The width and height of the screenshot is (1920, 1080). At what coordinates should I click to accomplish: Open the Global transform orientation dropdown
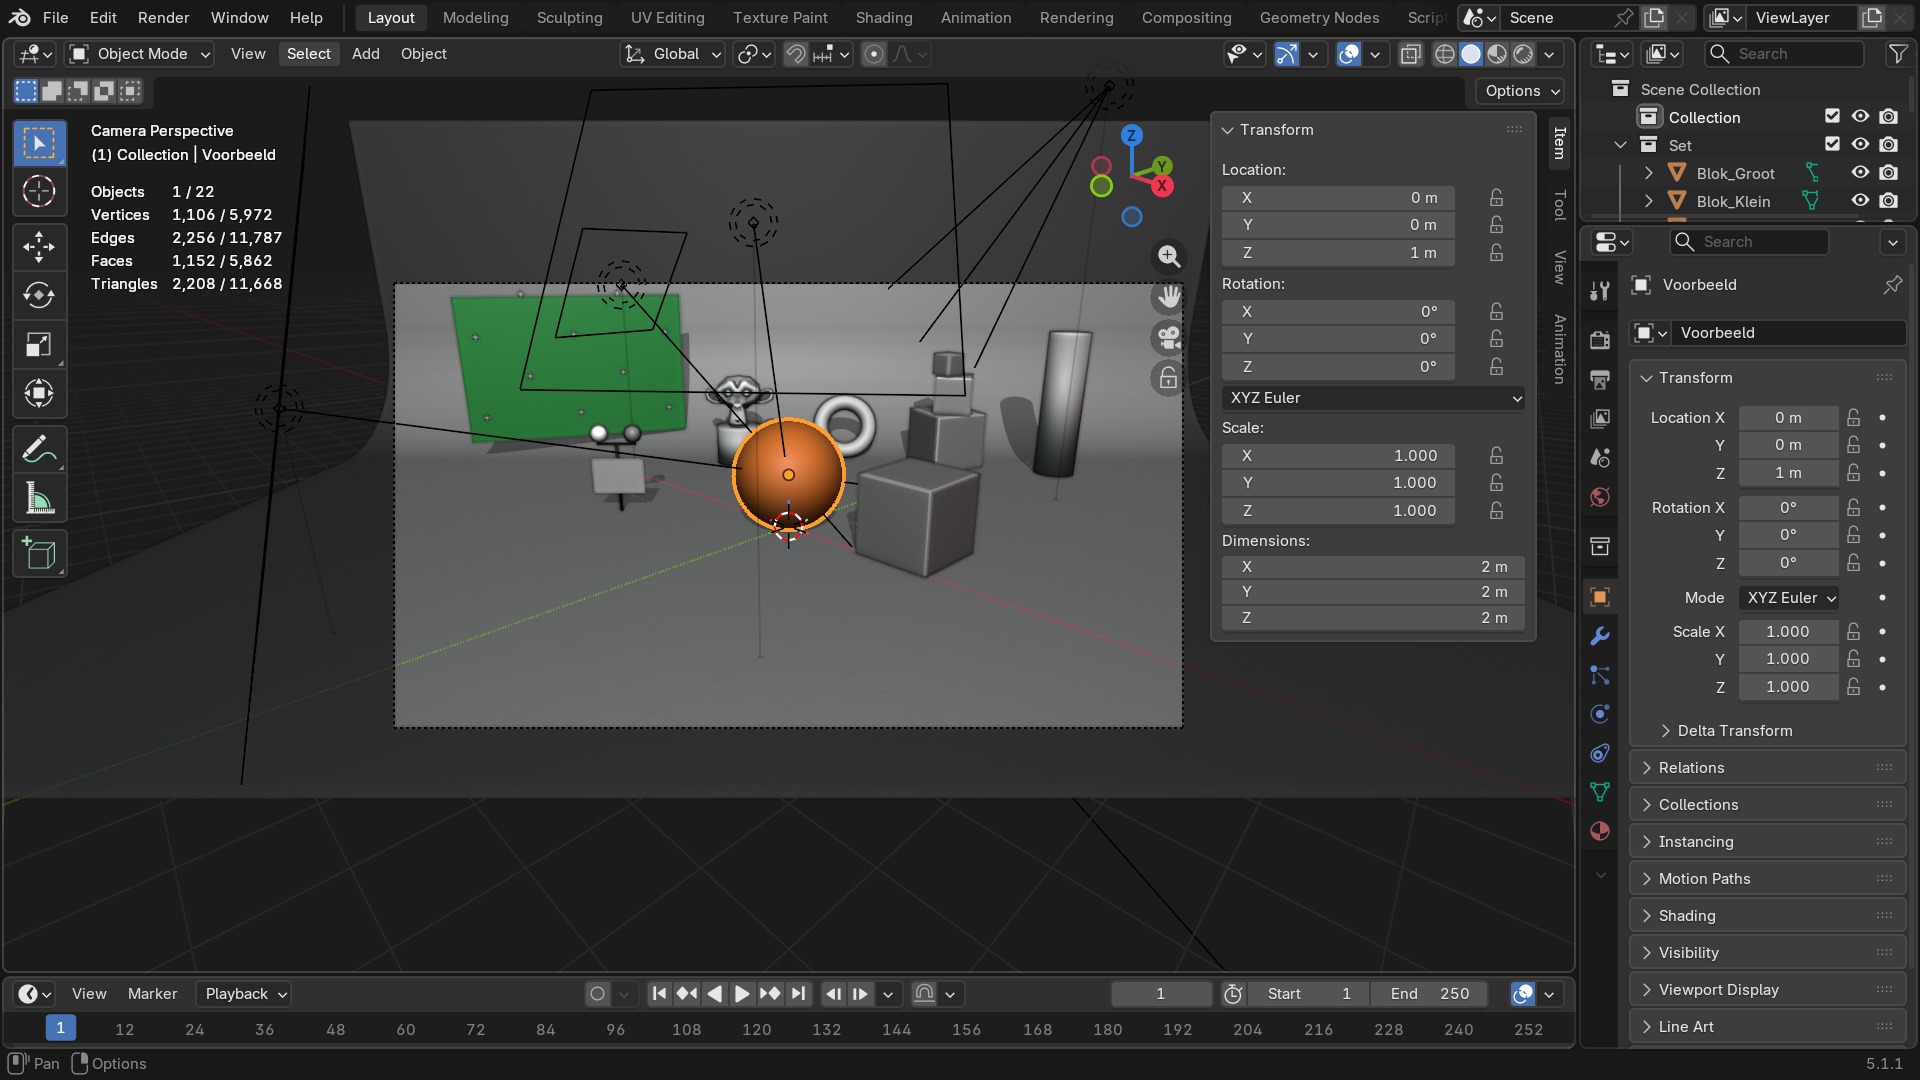pyautogui.click(x=672, y=54)
